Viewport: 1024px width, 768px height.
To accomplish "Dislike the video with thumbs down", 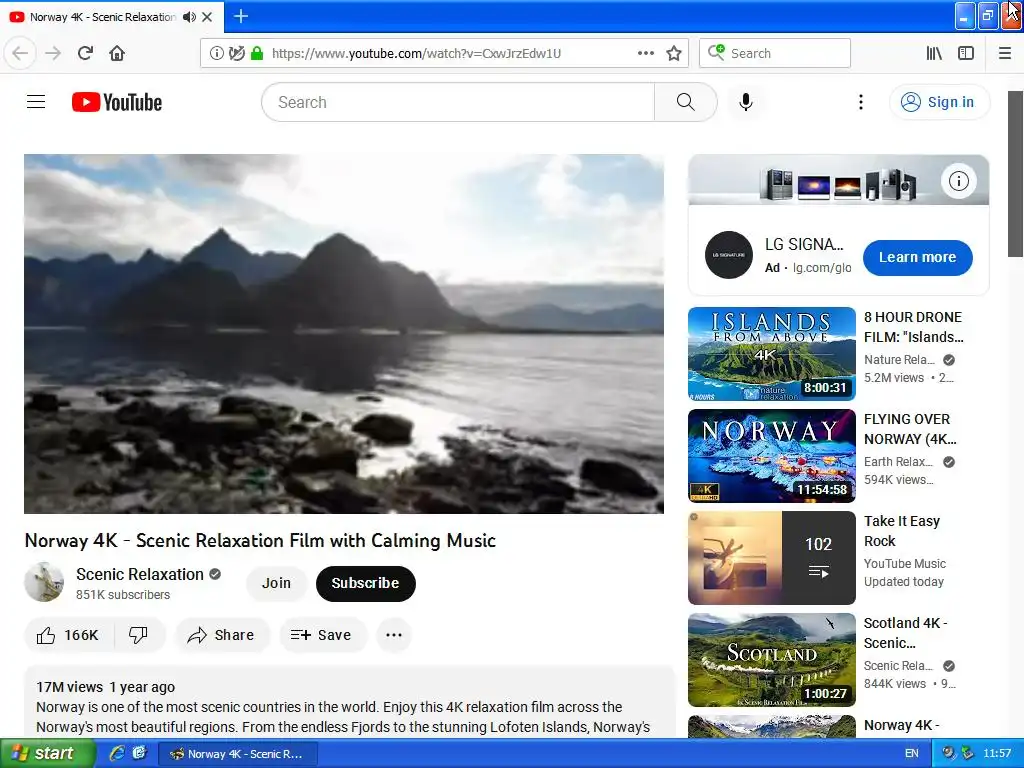I will tap(138, 635).
